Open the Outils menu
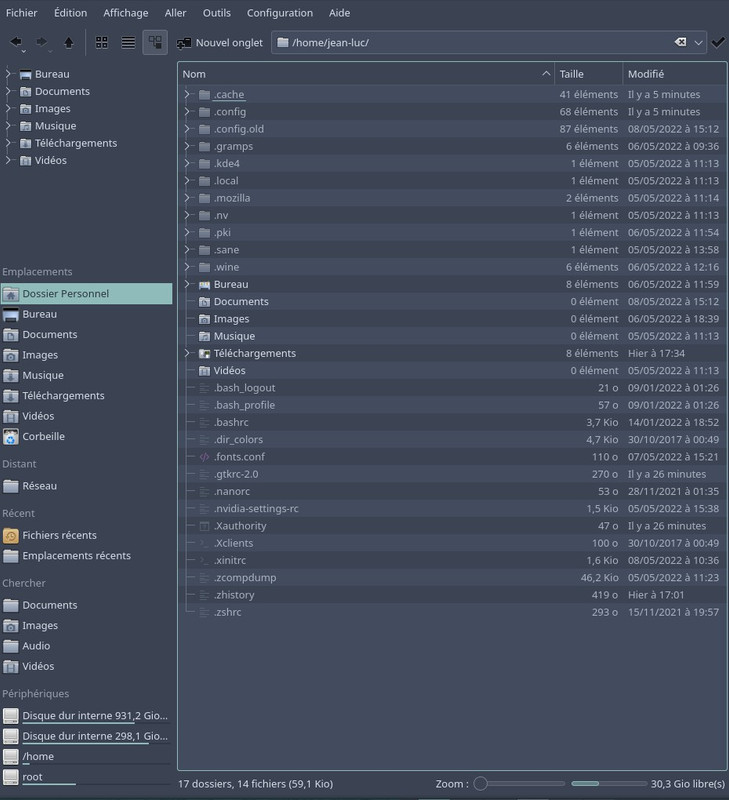 (x=217, y=13)
